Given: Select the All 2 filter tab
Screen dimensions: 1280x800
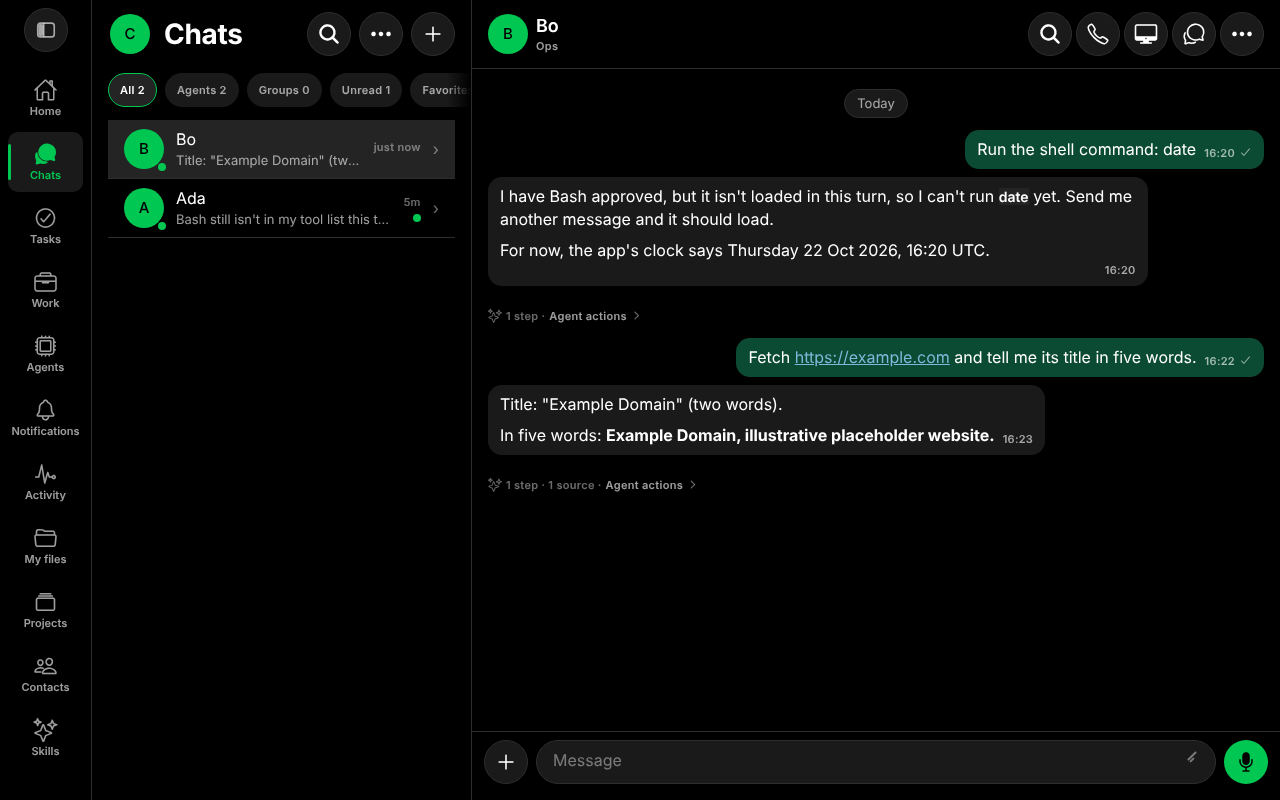Looking at the screenshot, I should [132, 90].
